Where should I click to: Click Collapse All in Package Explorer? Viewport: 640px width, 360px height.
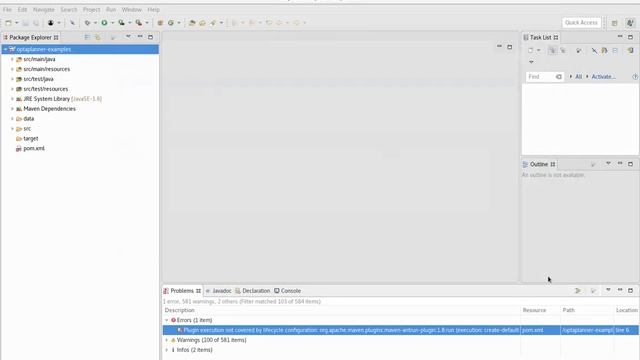87,37
